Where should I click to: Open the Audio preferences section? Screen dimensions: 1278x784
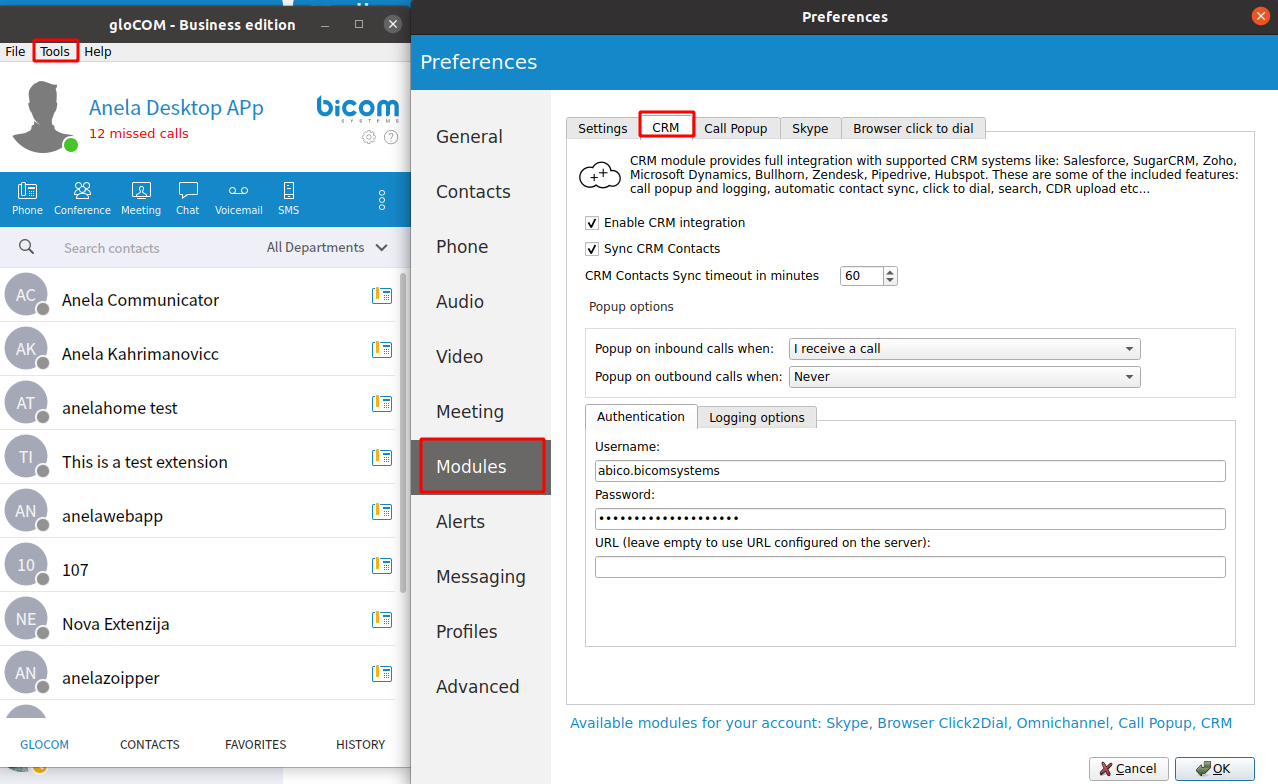coord(480,302)
